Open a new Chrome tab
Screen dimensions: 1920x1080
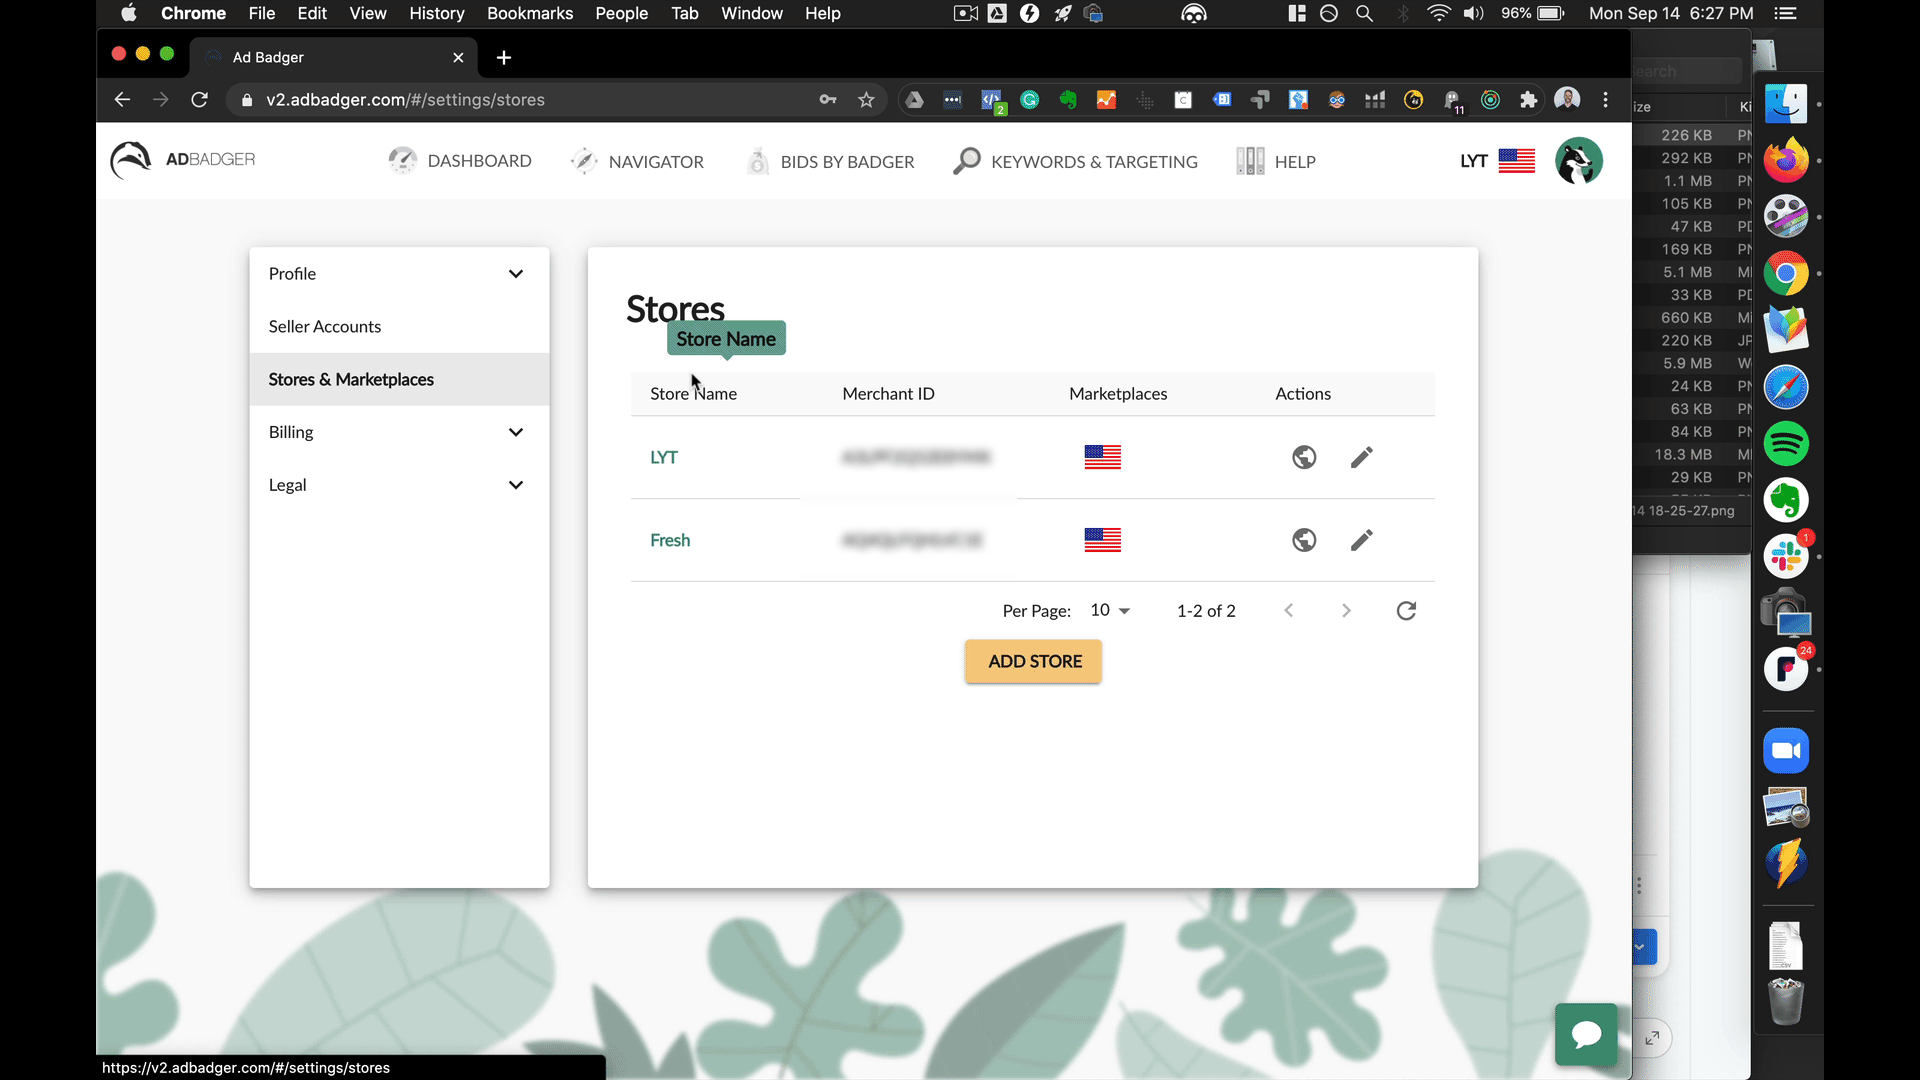click(x=504, y=57)
